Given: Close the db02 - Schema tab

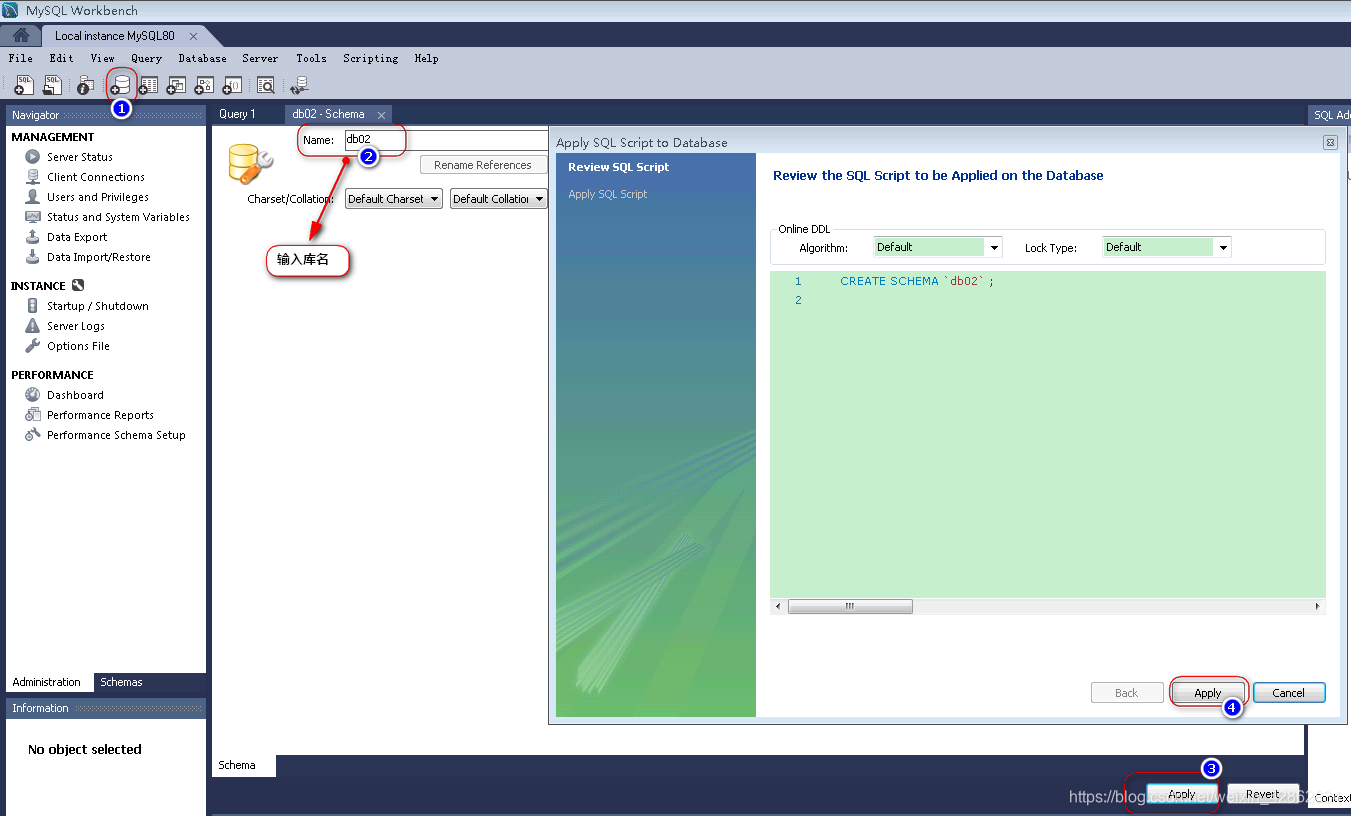Looking at the screenshot, I should click(x=380, y=115).
